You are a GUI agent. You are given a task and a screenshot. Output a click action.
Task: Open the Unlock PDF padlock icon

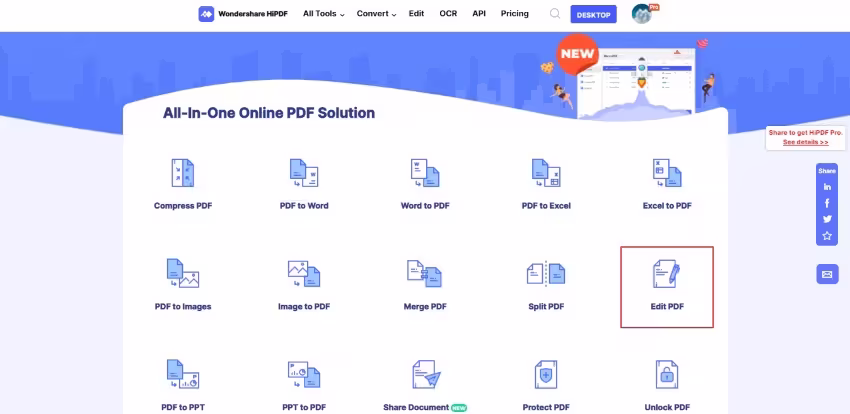click(667, 374)
